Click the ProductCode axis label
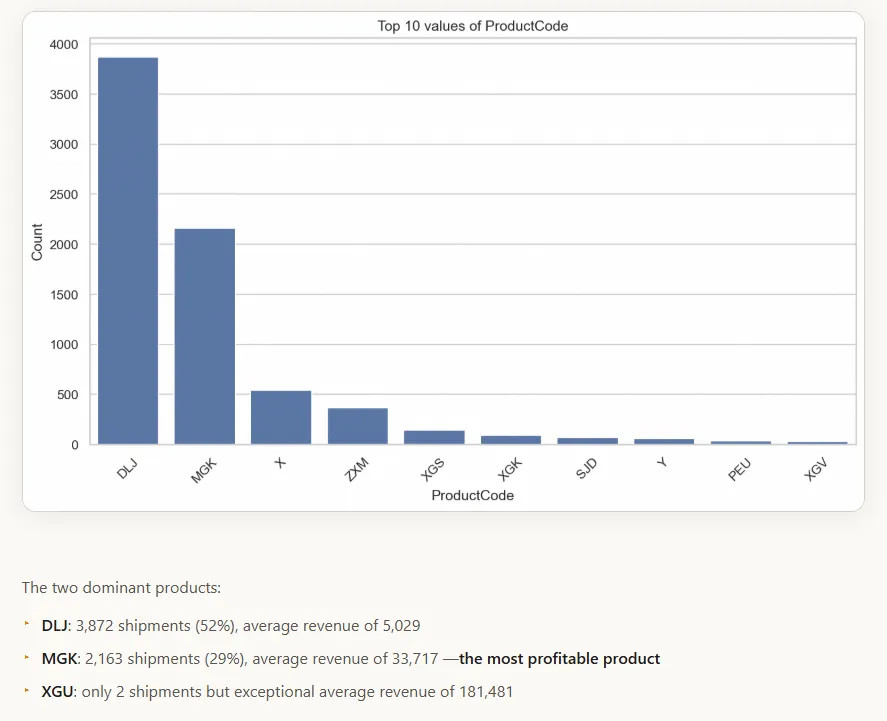 472,495
